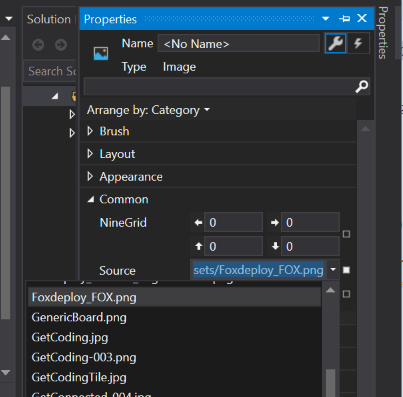Viewport: 403px width, 397px height.
Task: Click the magnifier icon in properties search
Action: [x=362, y=86]
